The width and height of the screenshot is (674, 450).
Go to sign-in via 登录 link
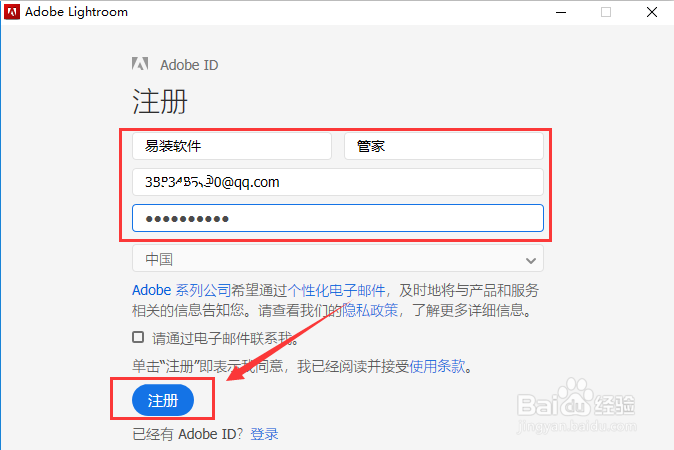[264, 434]
